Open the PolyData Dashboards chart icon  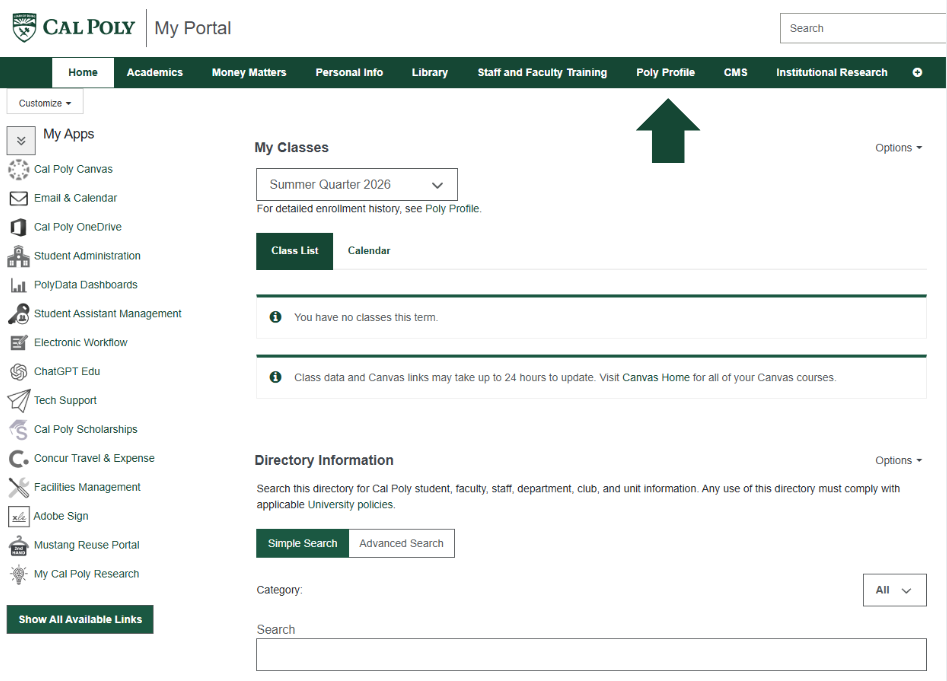19,285
